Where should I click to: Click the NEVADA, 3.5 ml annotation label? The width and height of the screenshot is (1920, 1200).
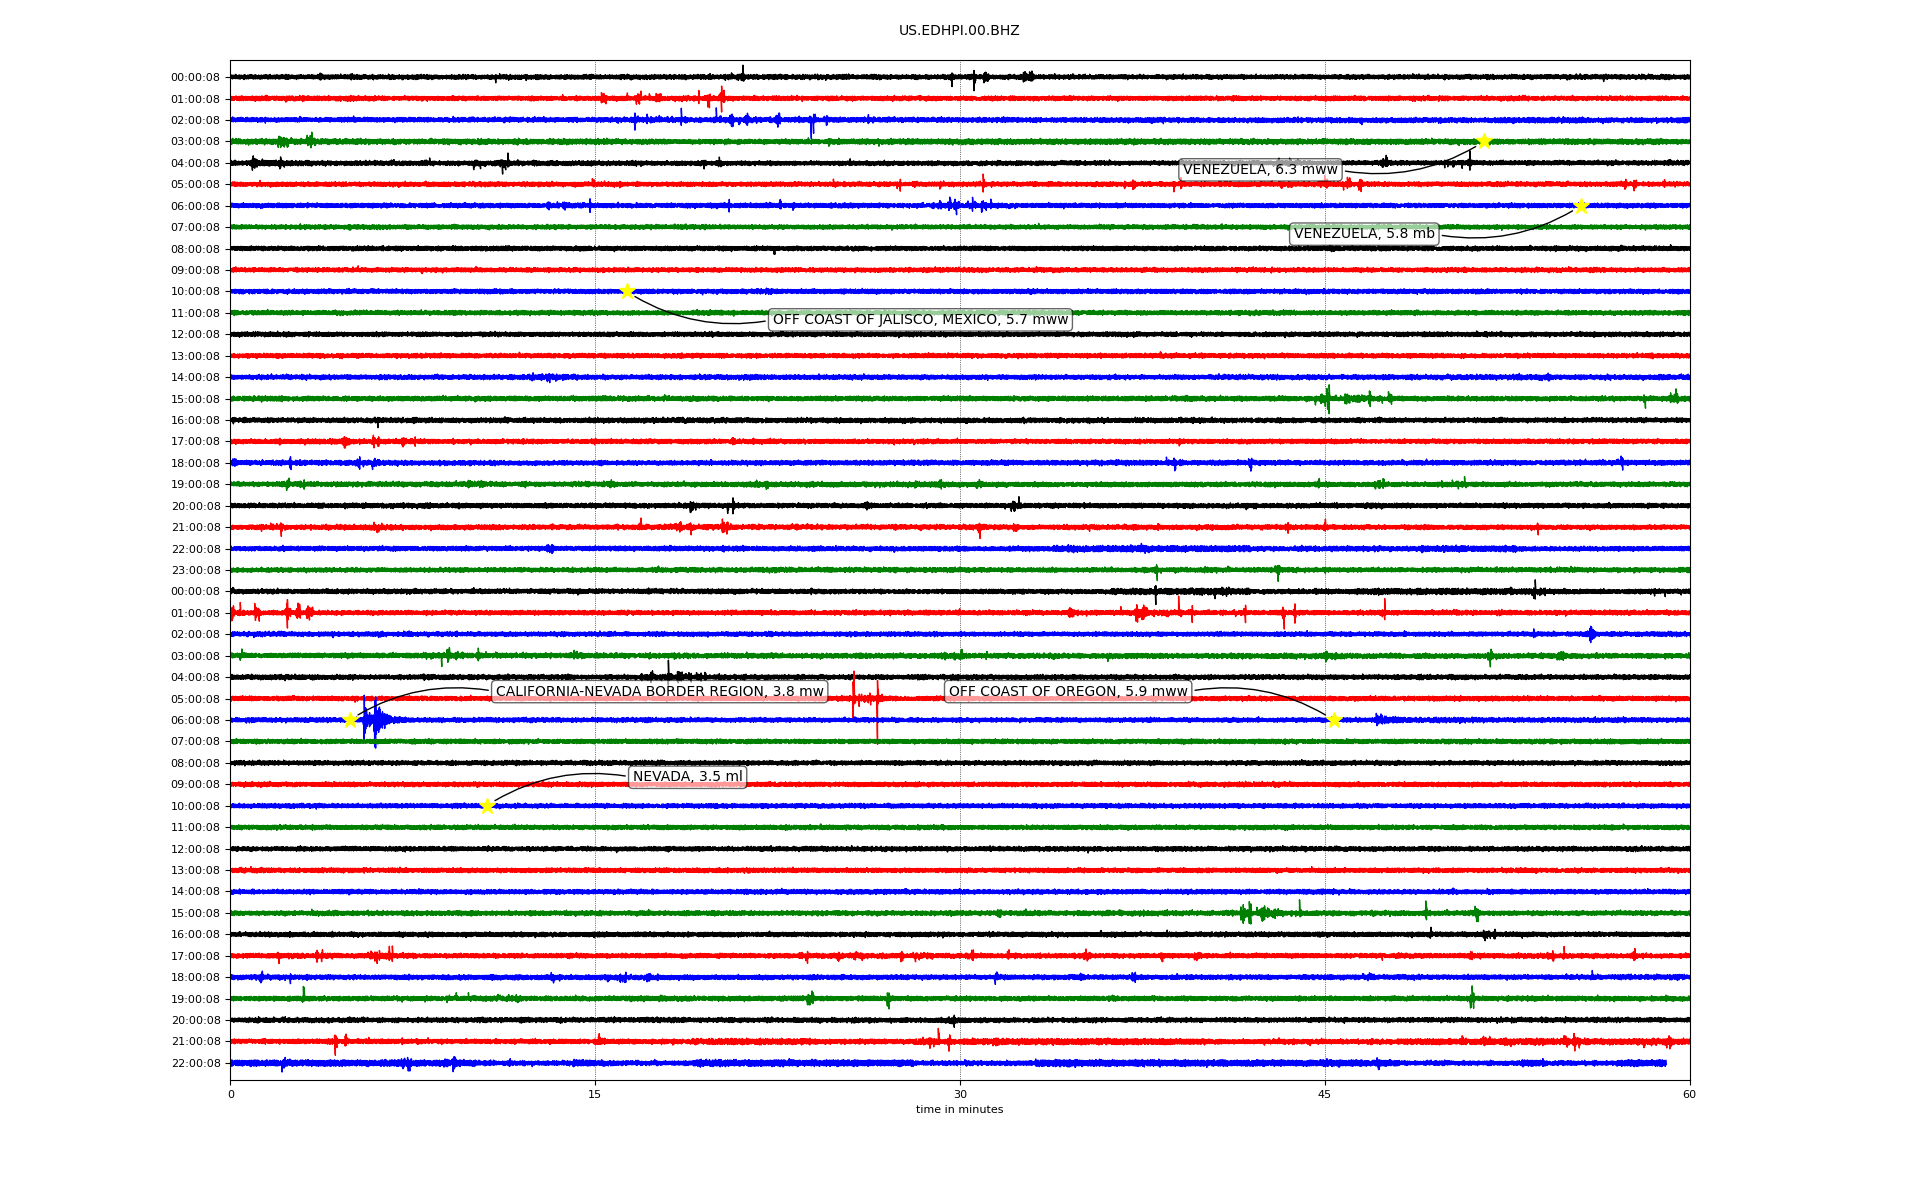[x=687, y=777]
